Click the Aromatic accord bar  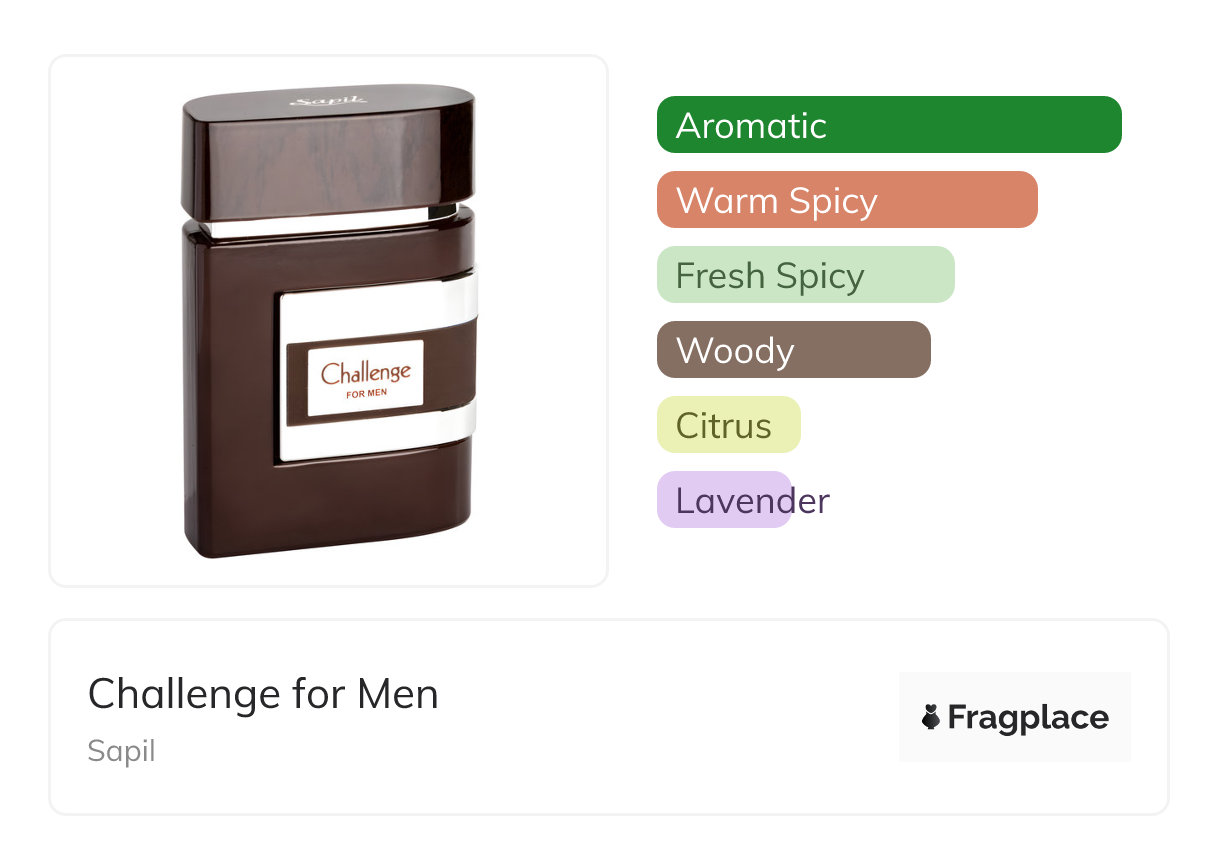(889, 125)
